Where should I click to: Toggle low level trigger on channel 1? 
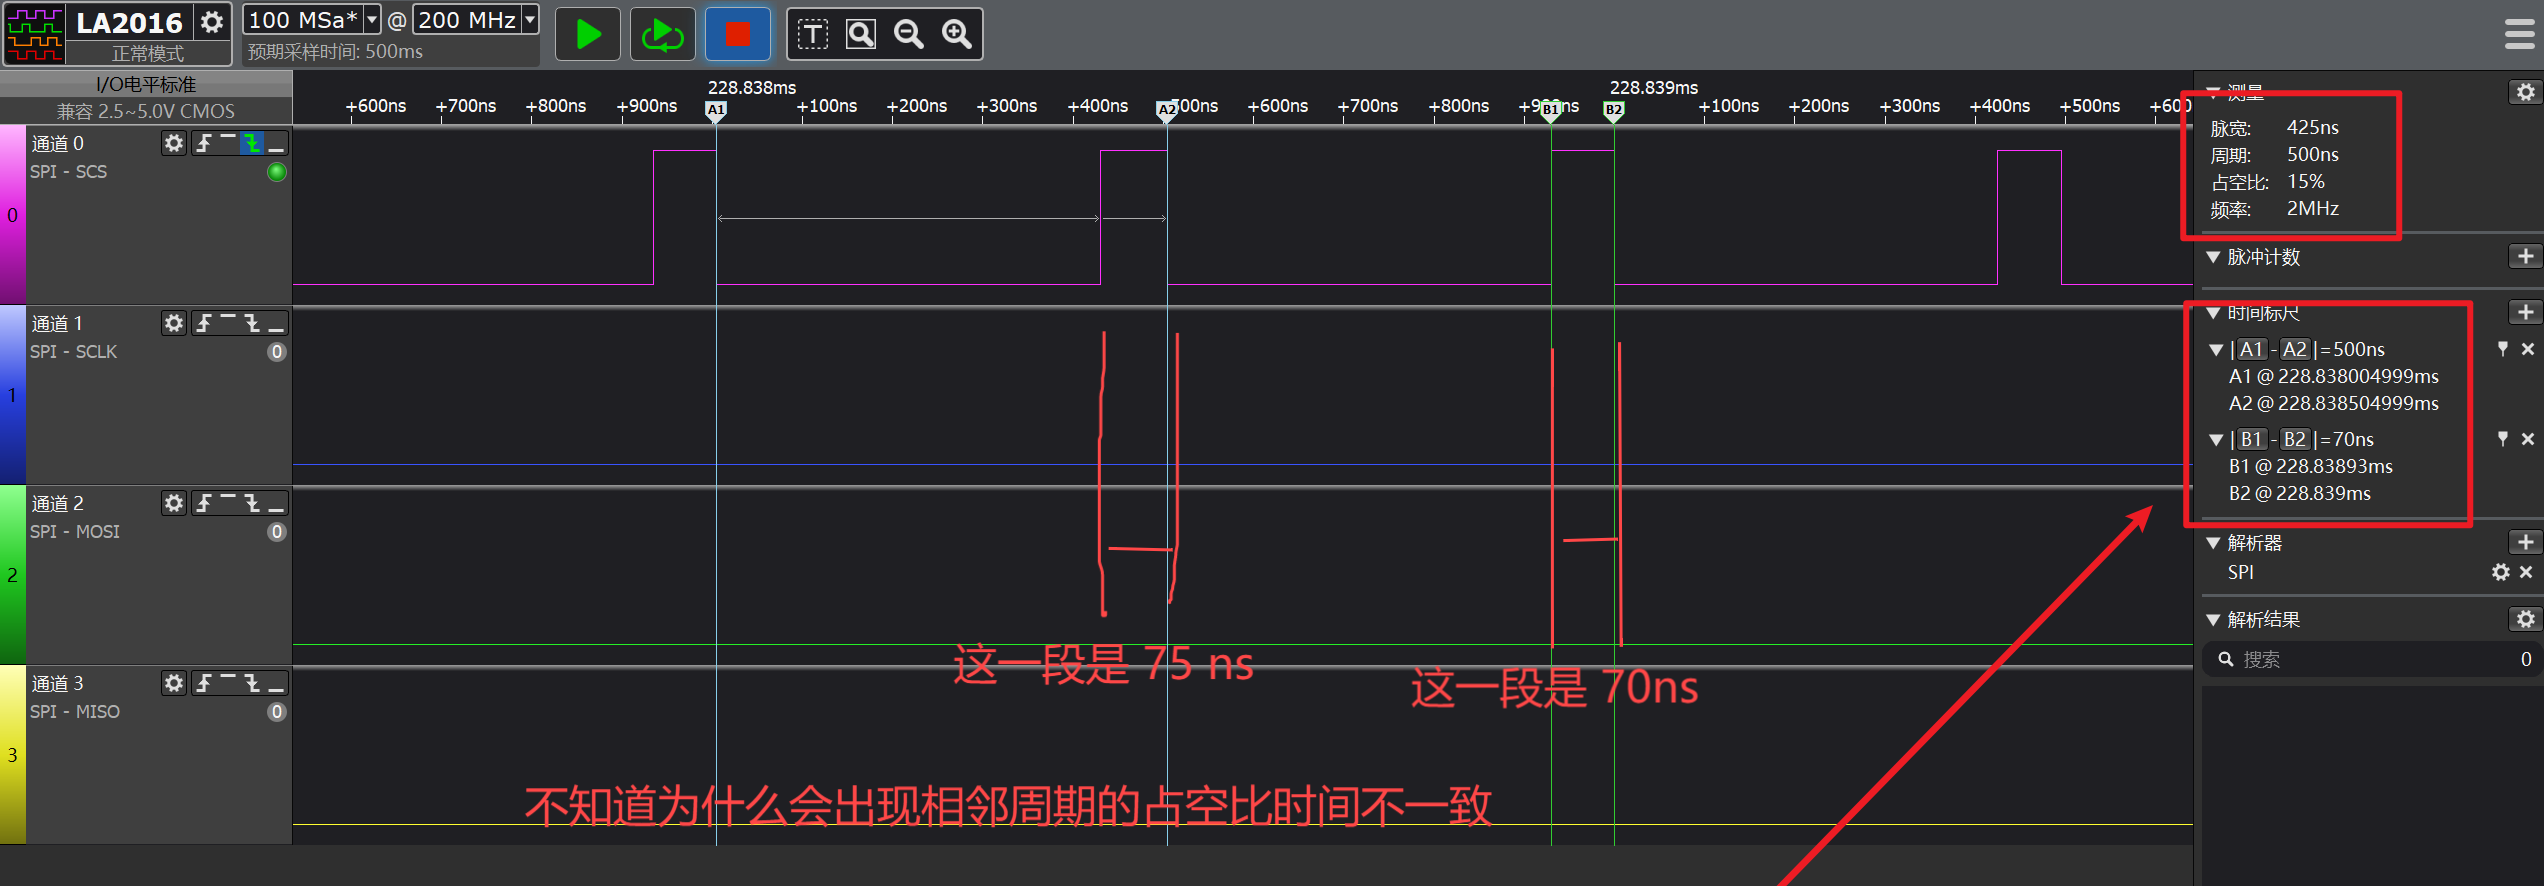[x=277, y=323]
